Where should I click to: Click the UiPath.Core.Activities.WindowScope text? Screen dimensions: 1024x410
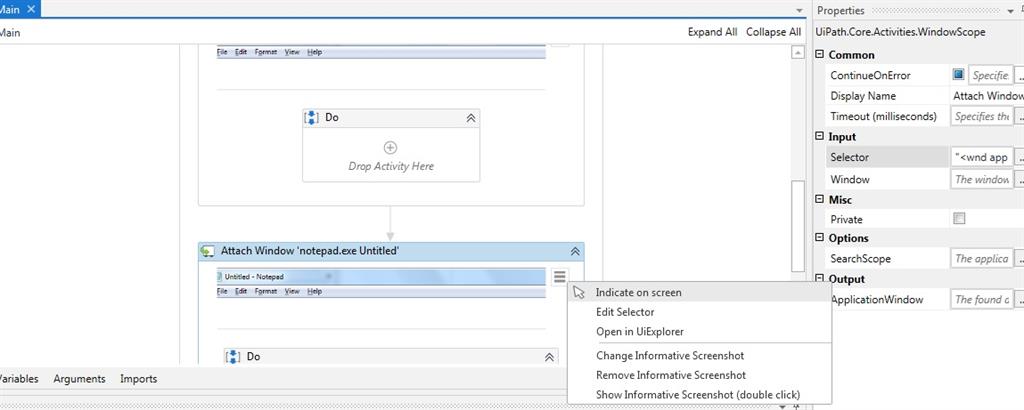[x=901, y=32]
